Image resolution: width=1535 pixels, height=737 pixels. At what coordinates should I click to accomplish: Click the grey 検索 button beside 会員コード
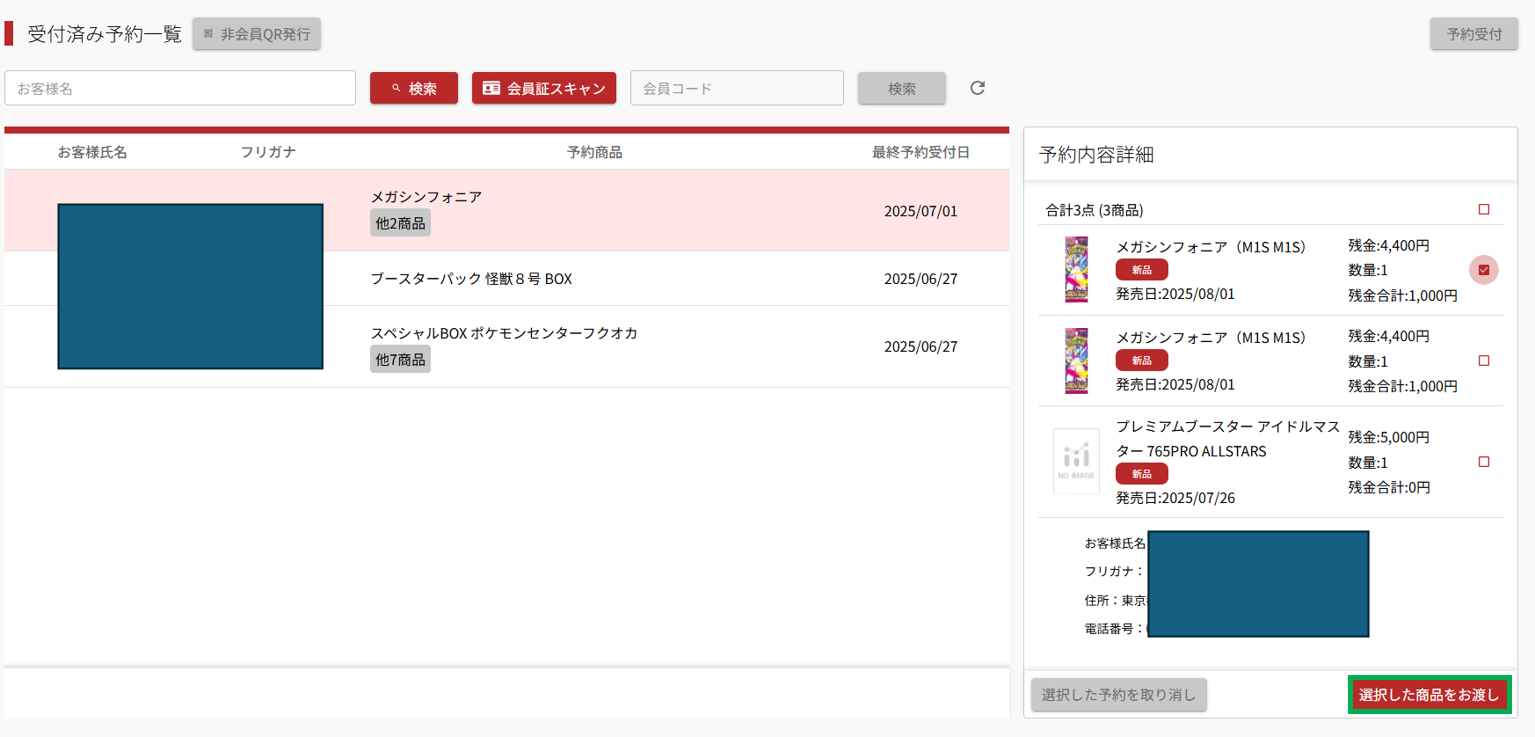click(902, 88)
